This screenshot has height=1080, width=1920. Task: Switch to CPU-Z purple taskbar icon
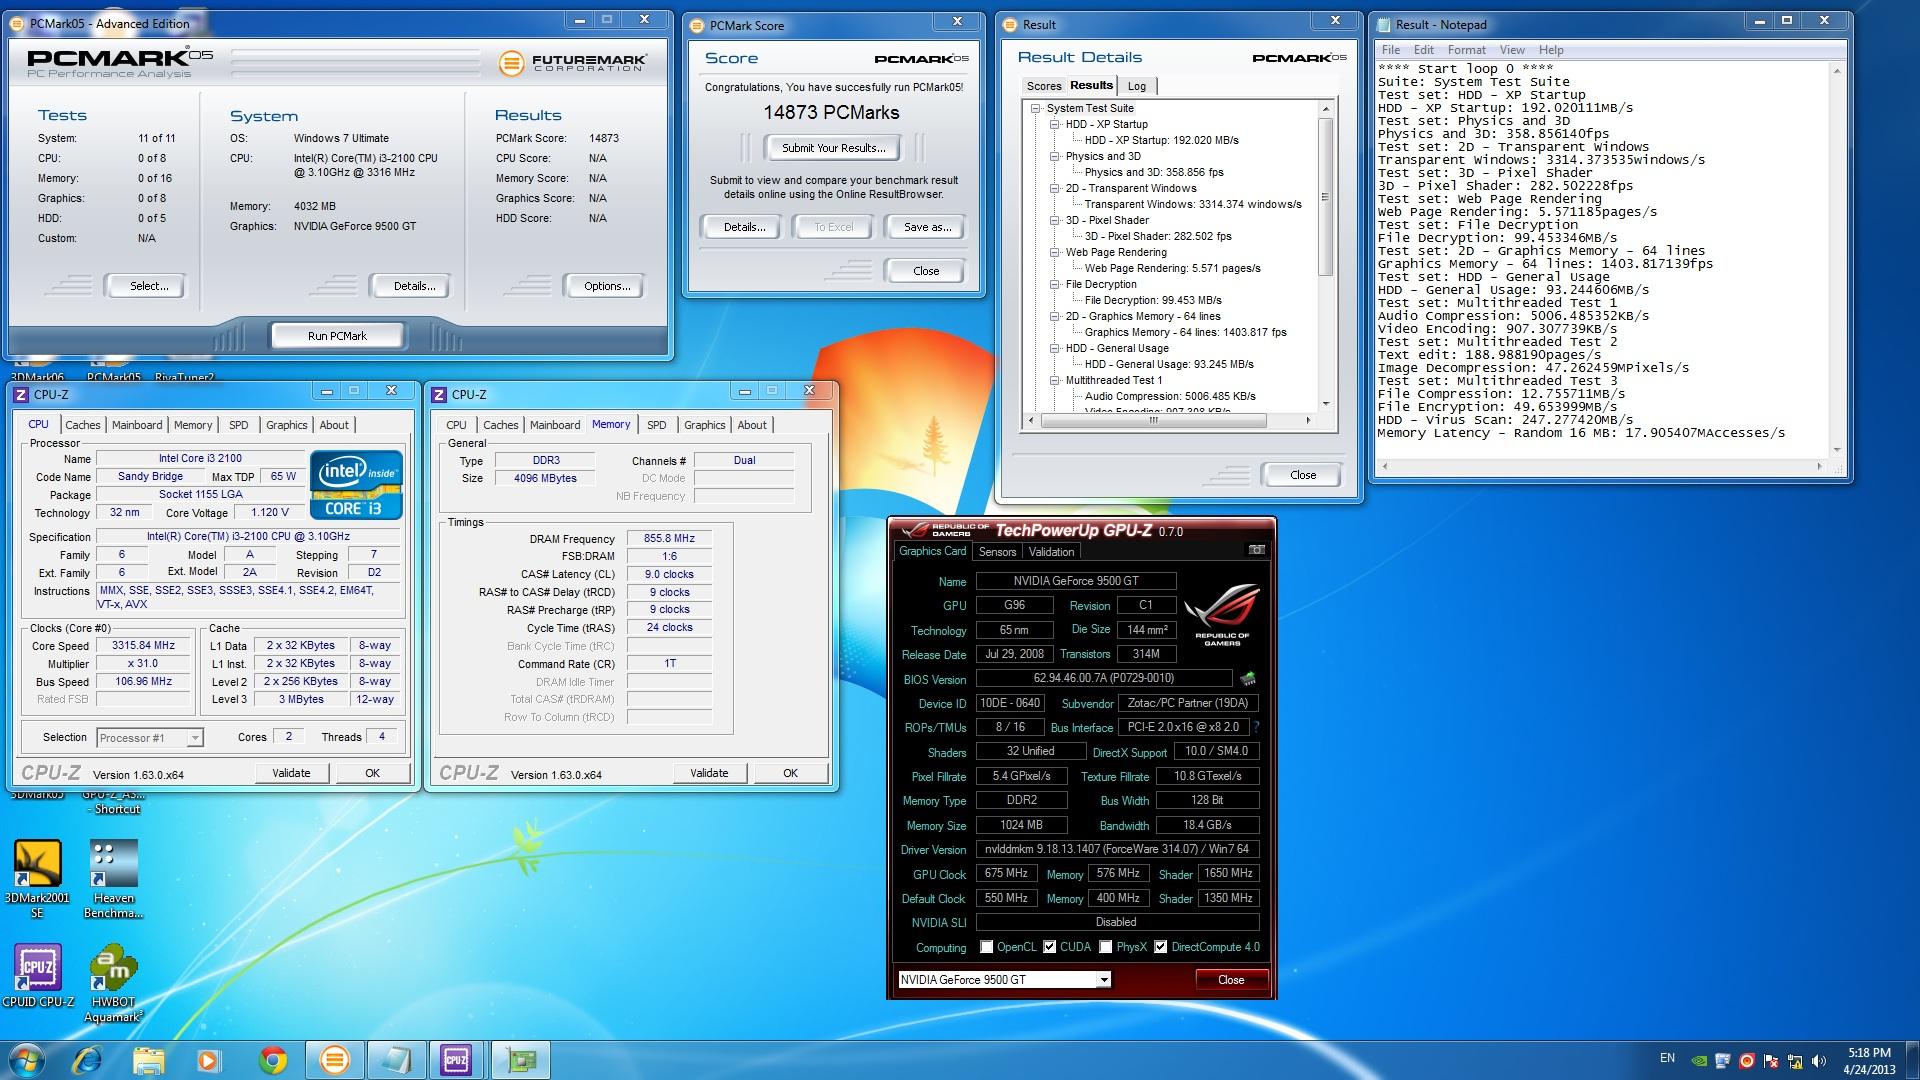457,1060
